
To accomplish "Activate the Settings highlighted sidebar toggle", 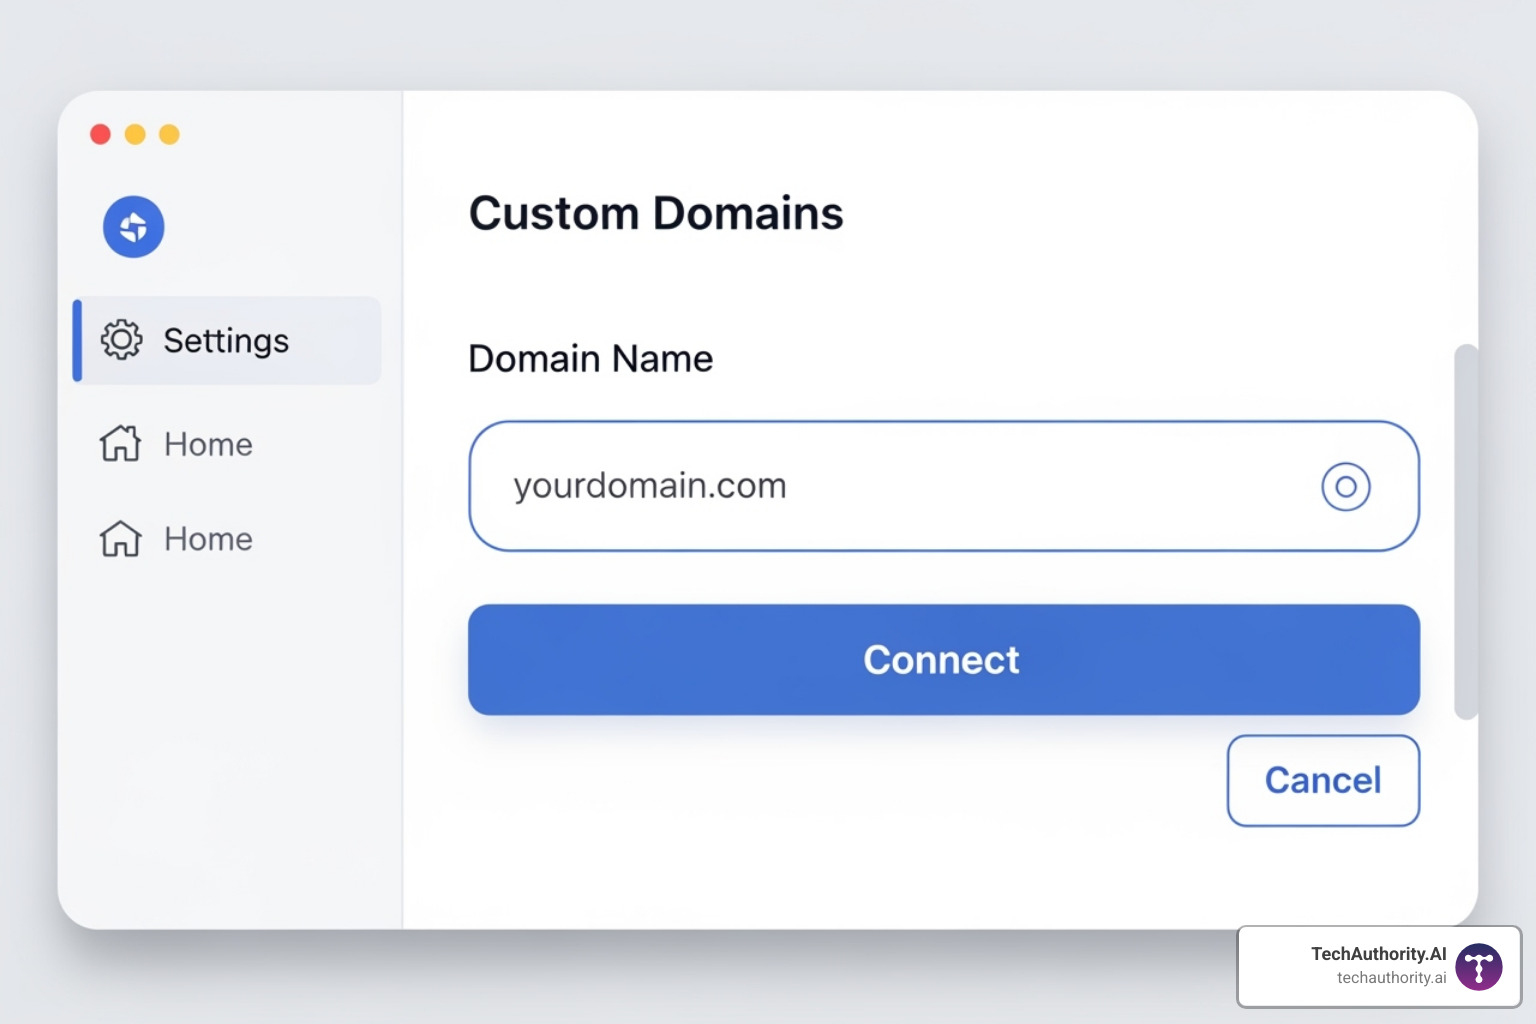I will (x=226, y=340).
